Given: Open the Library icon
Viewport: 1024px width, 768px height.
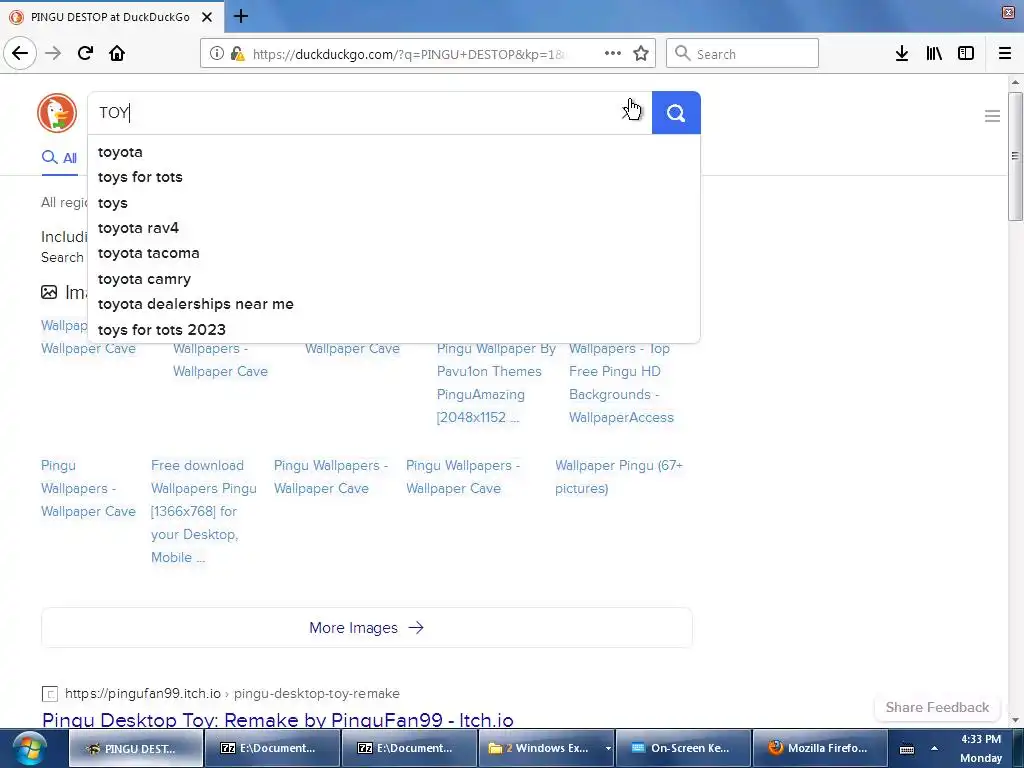Looking at the screenshot, I should click(934, 54).
